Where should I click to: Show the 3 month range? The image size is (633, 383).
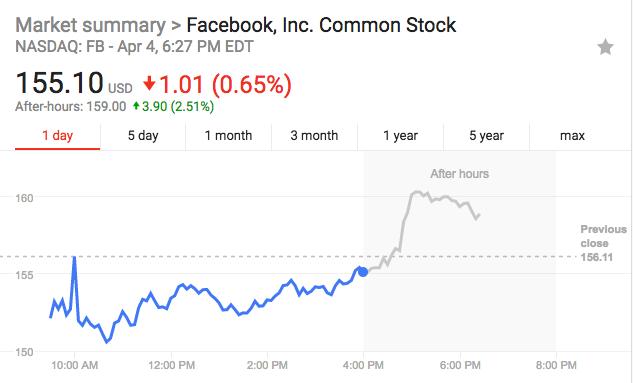[x=314, y=136]
